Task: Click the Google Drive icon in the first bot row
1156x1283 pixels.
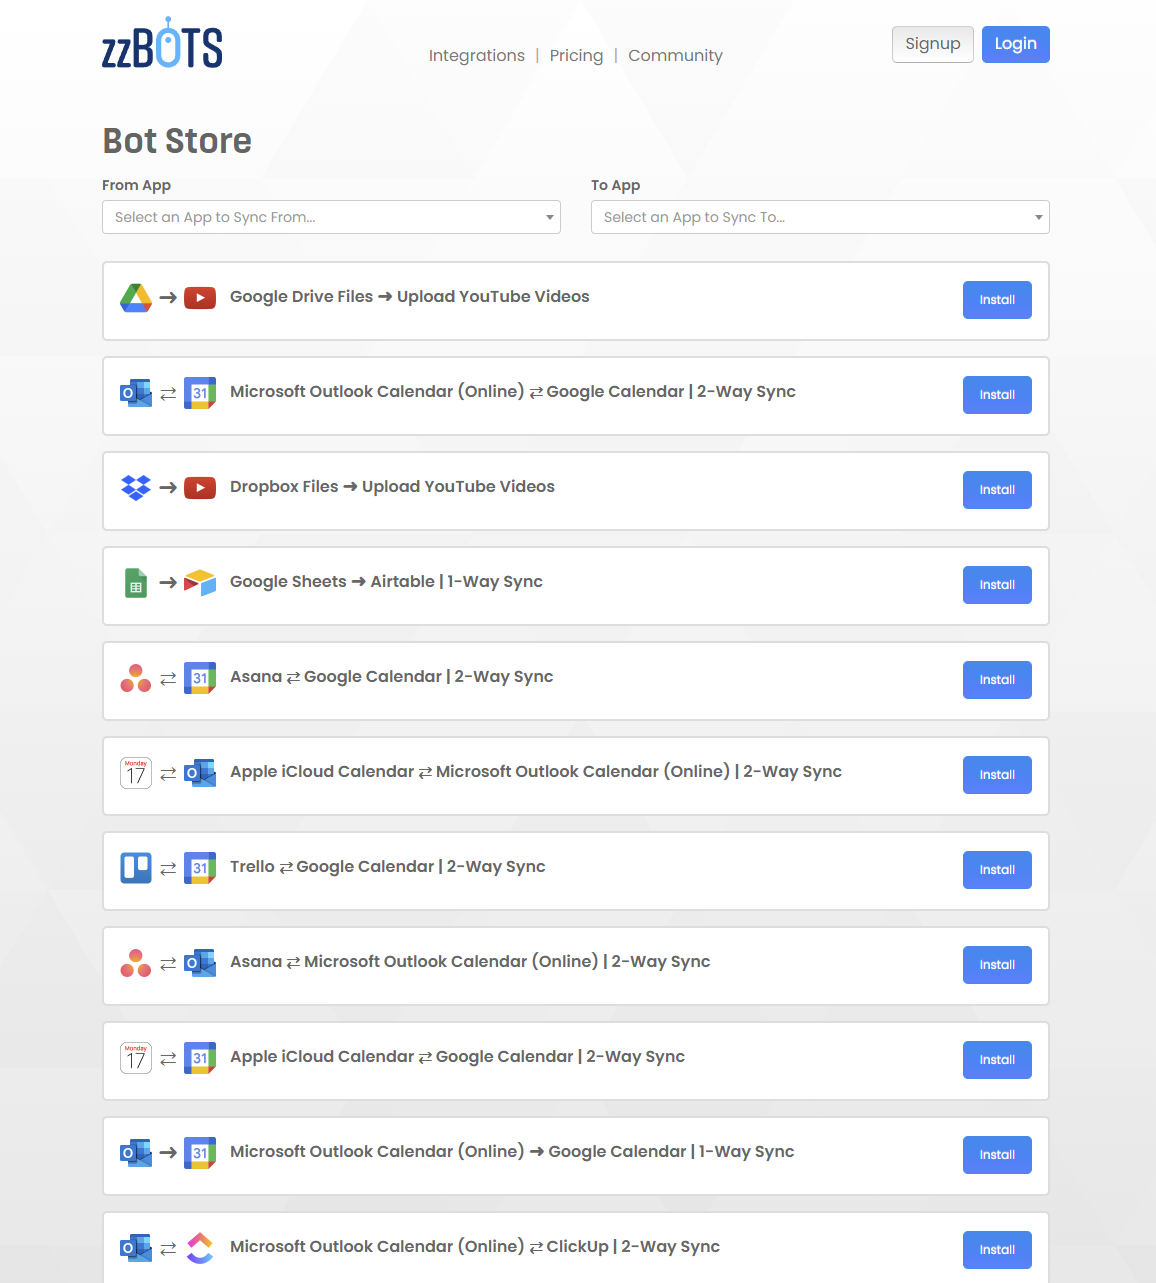Action: pyautogui.click(x=135, y=296)
